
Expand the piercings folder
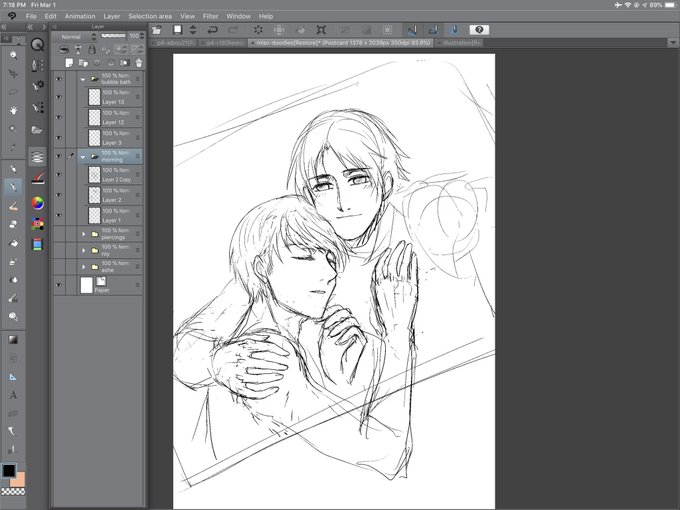click(84, 234)
